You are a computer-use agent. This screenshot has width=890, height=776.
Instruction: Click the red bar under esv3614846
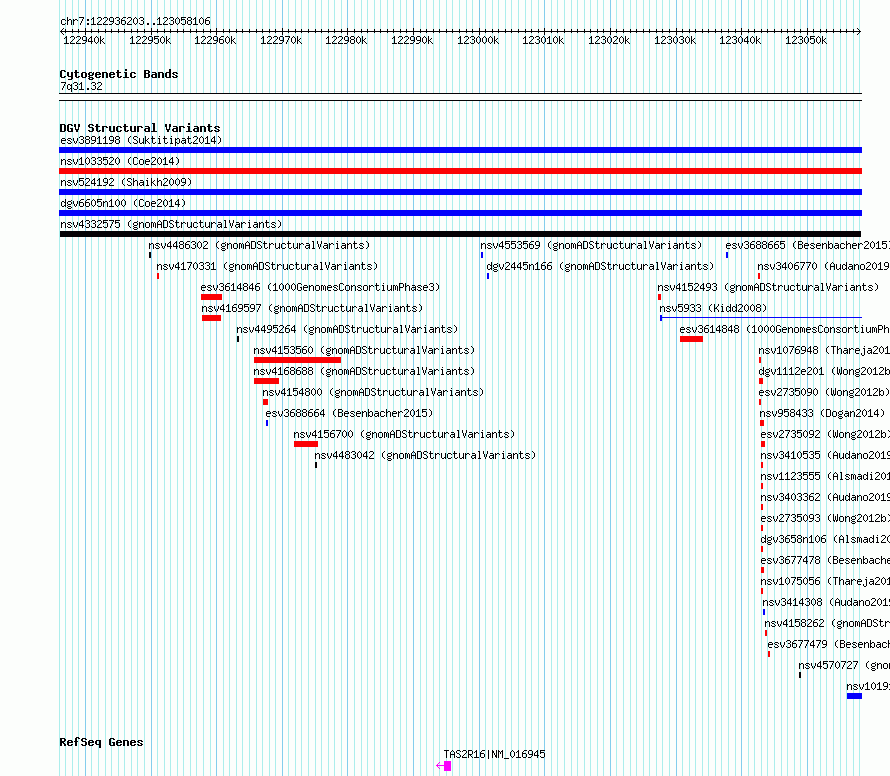pos(211,297)
